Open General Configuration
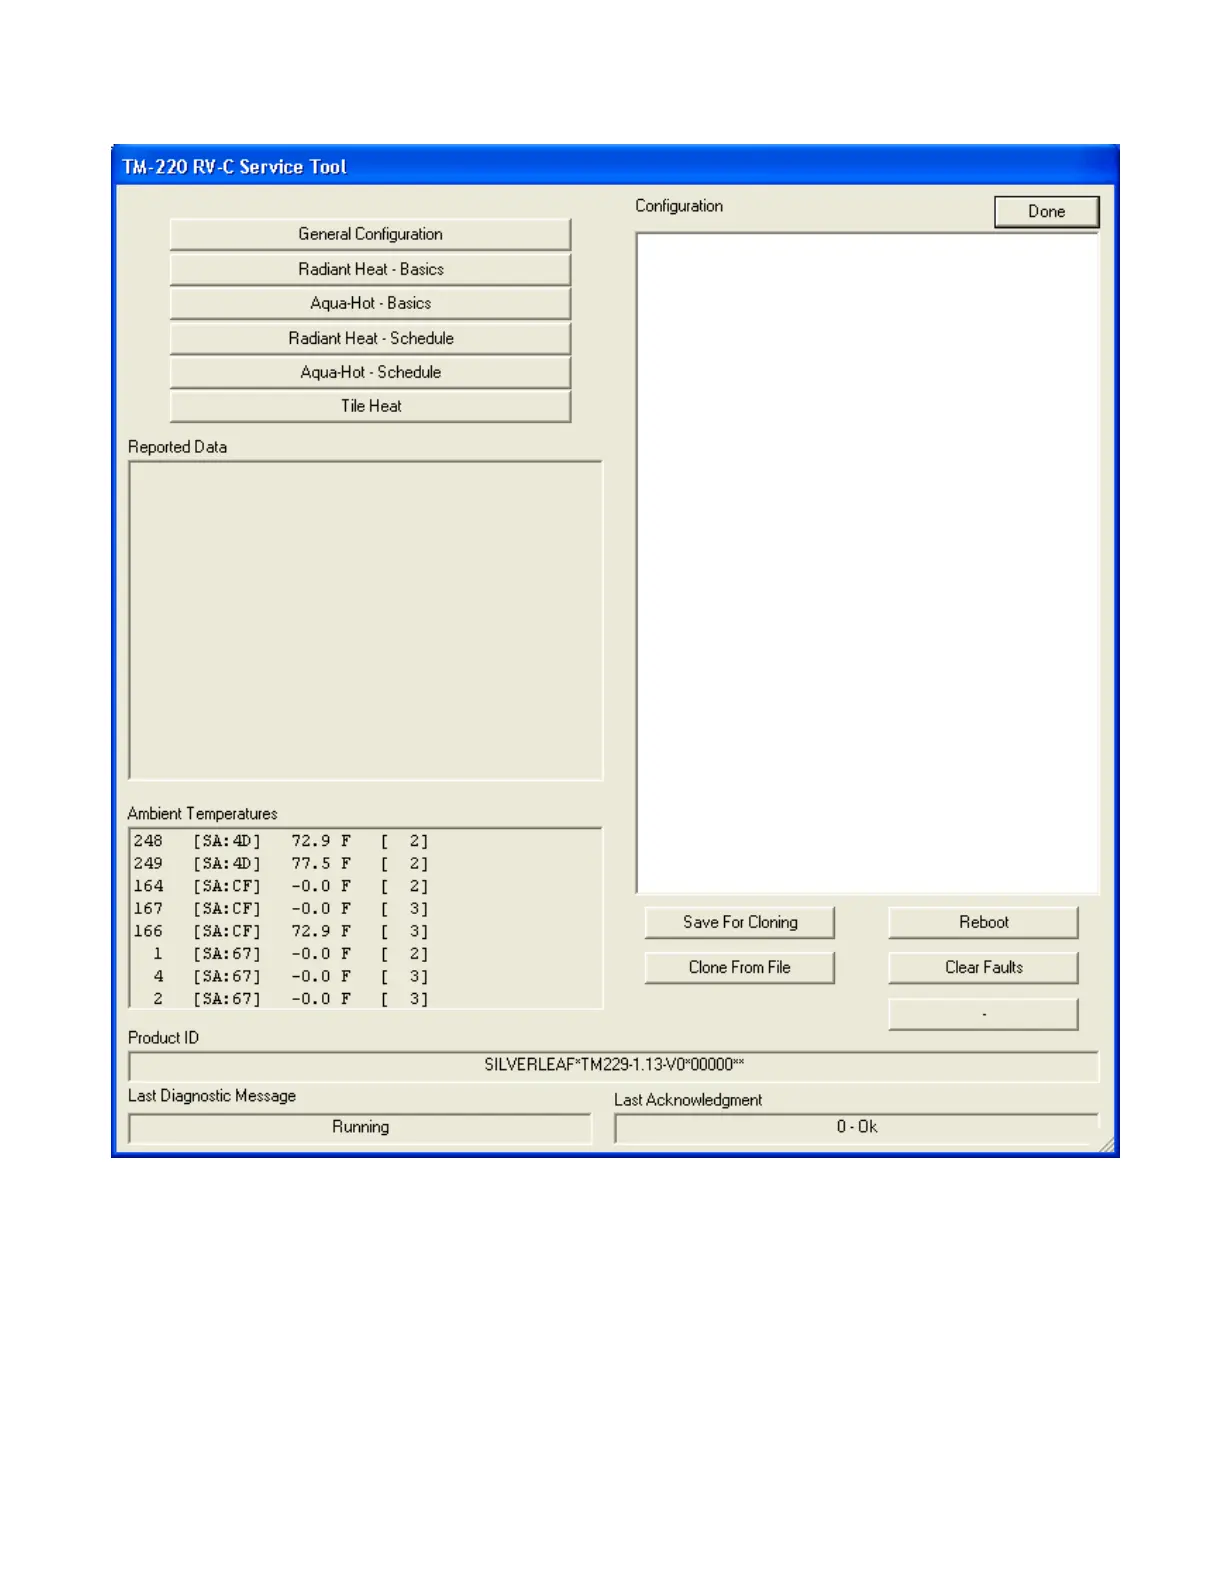Viewport: 1224px width, 1584px height. [370, 234]
